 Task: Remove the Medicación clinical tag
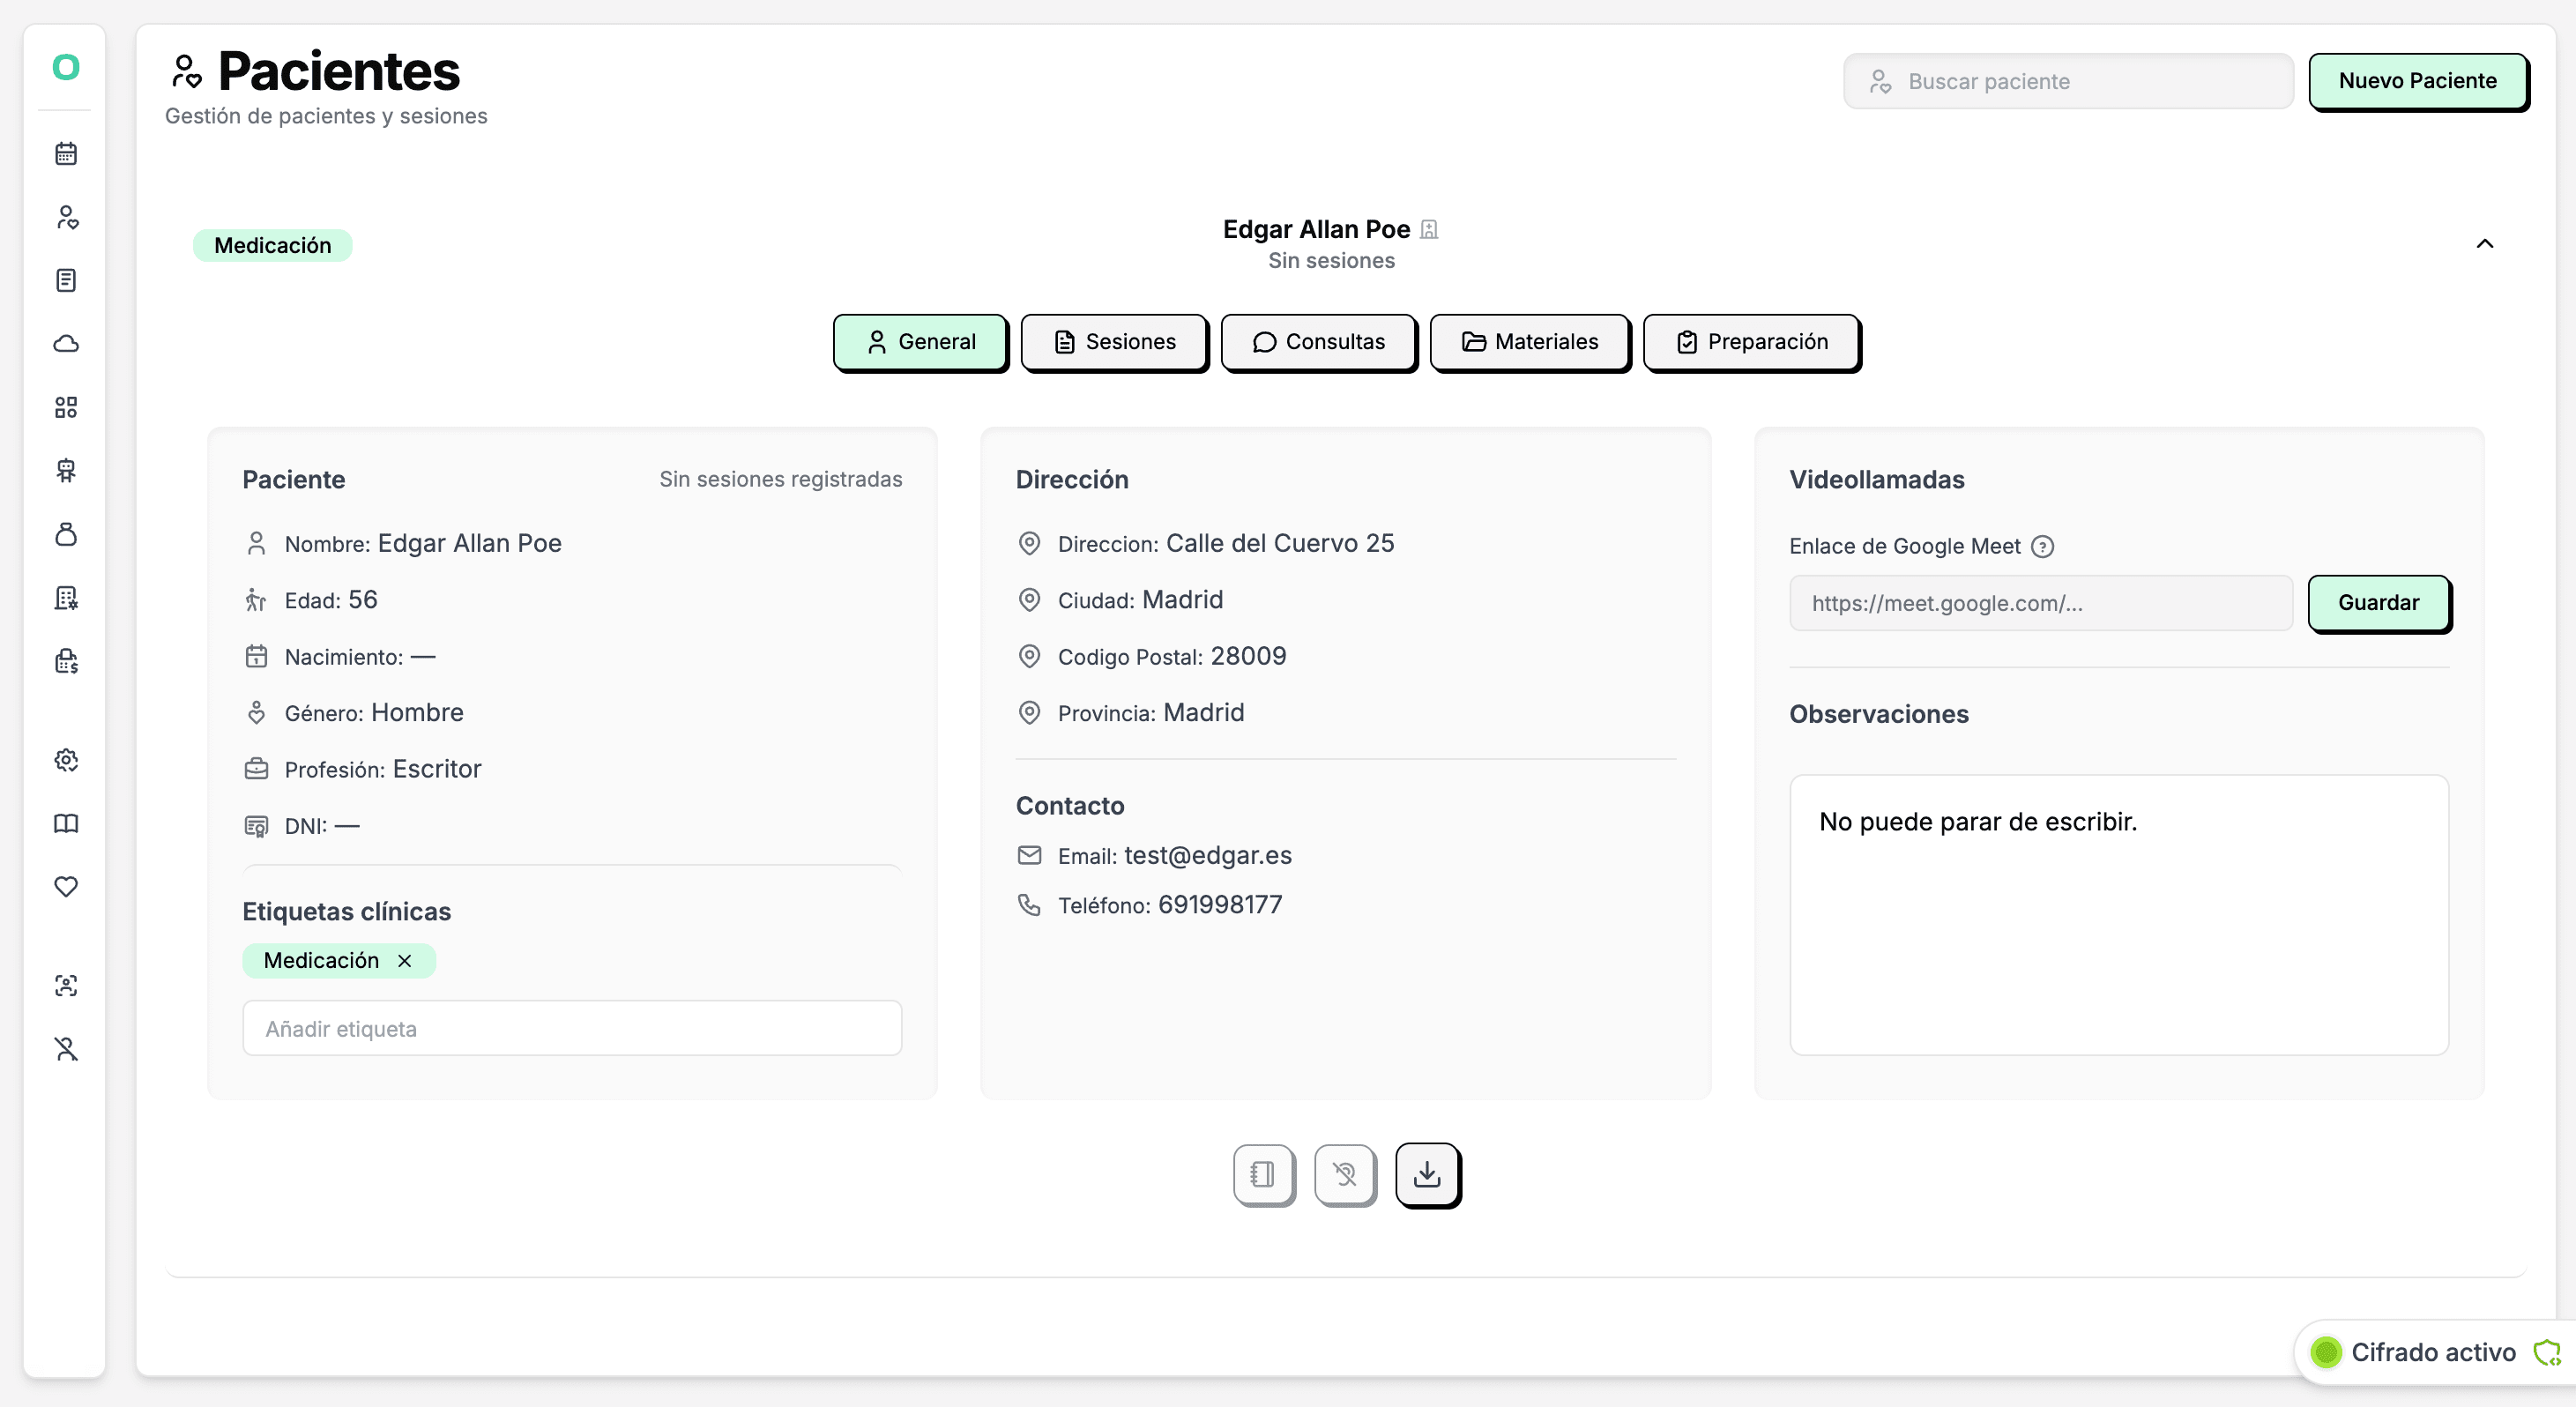coord(405,960)
